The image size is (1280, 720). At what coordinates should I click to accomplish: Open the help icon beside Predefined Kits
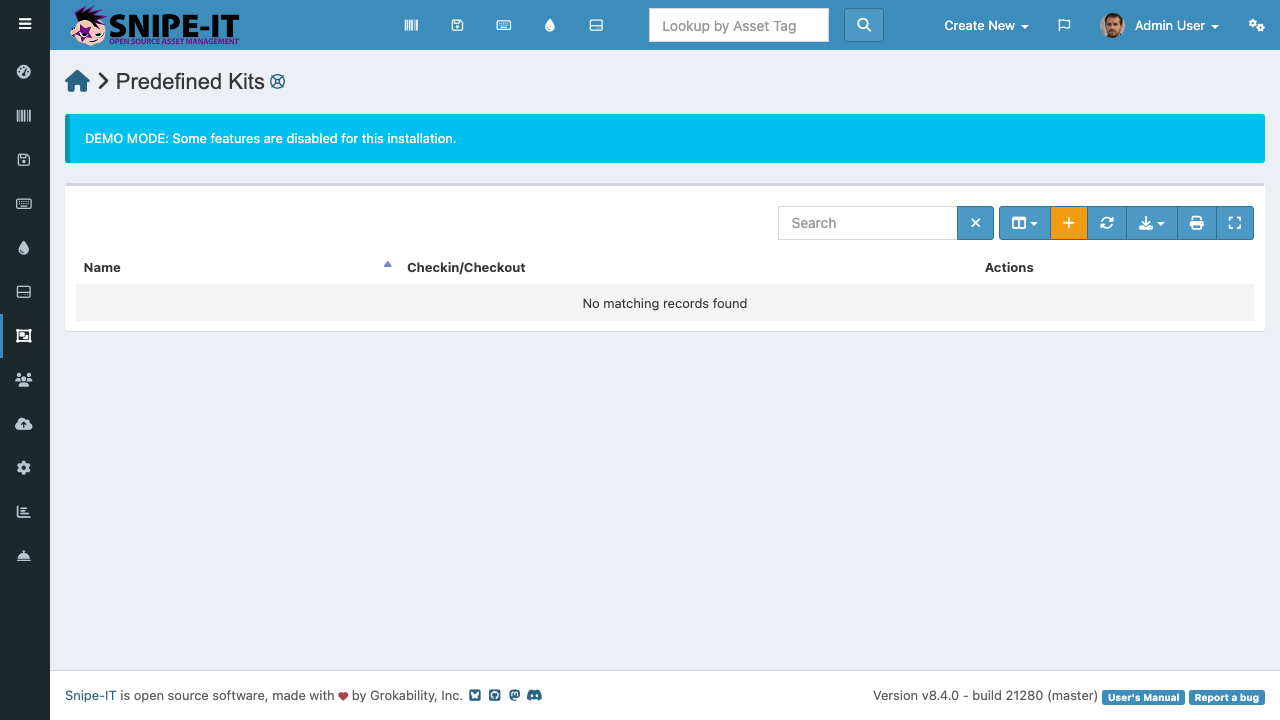(277, 82)
